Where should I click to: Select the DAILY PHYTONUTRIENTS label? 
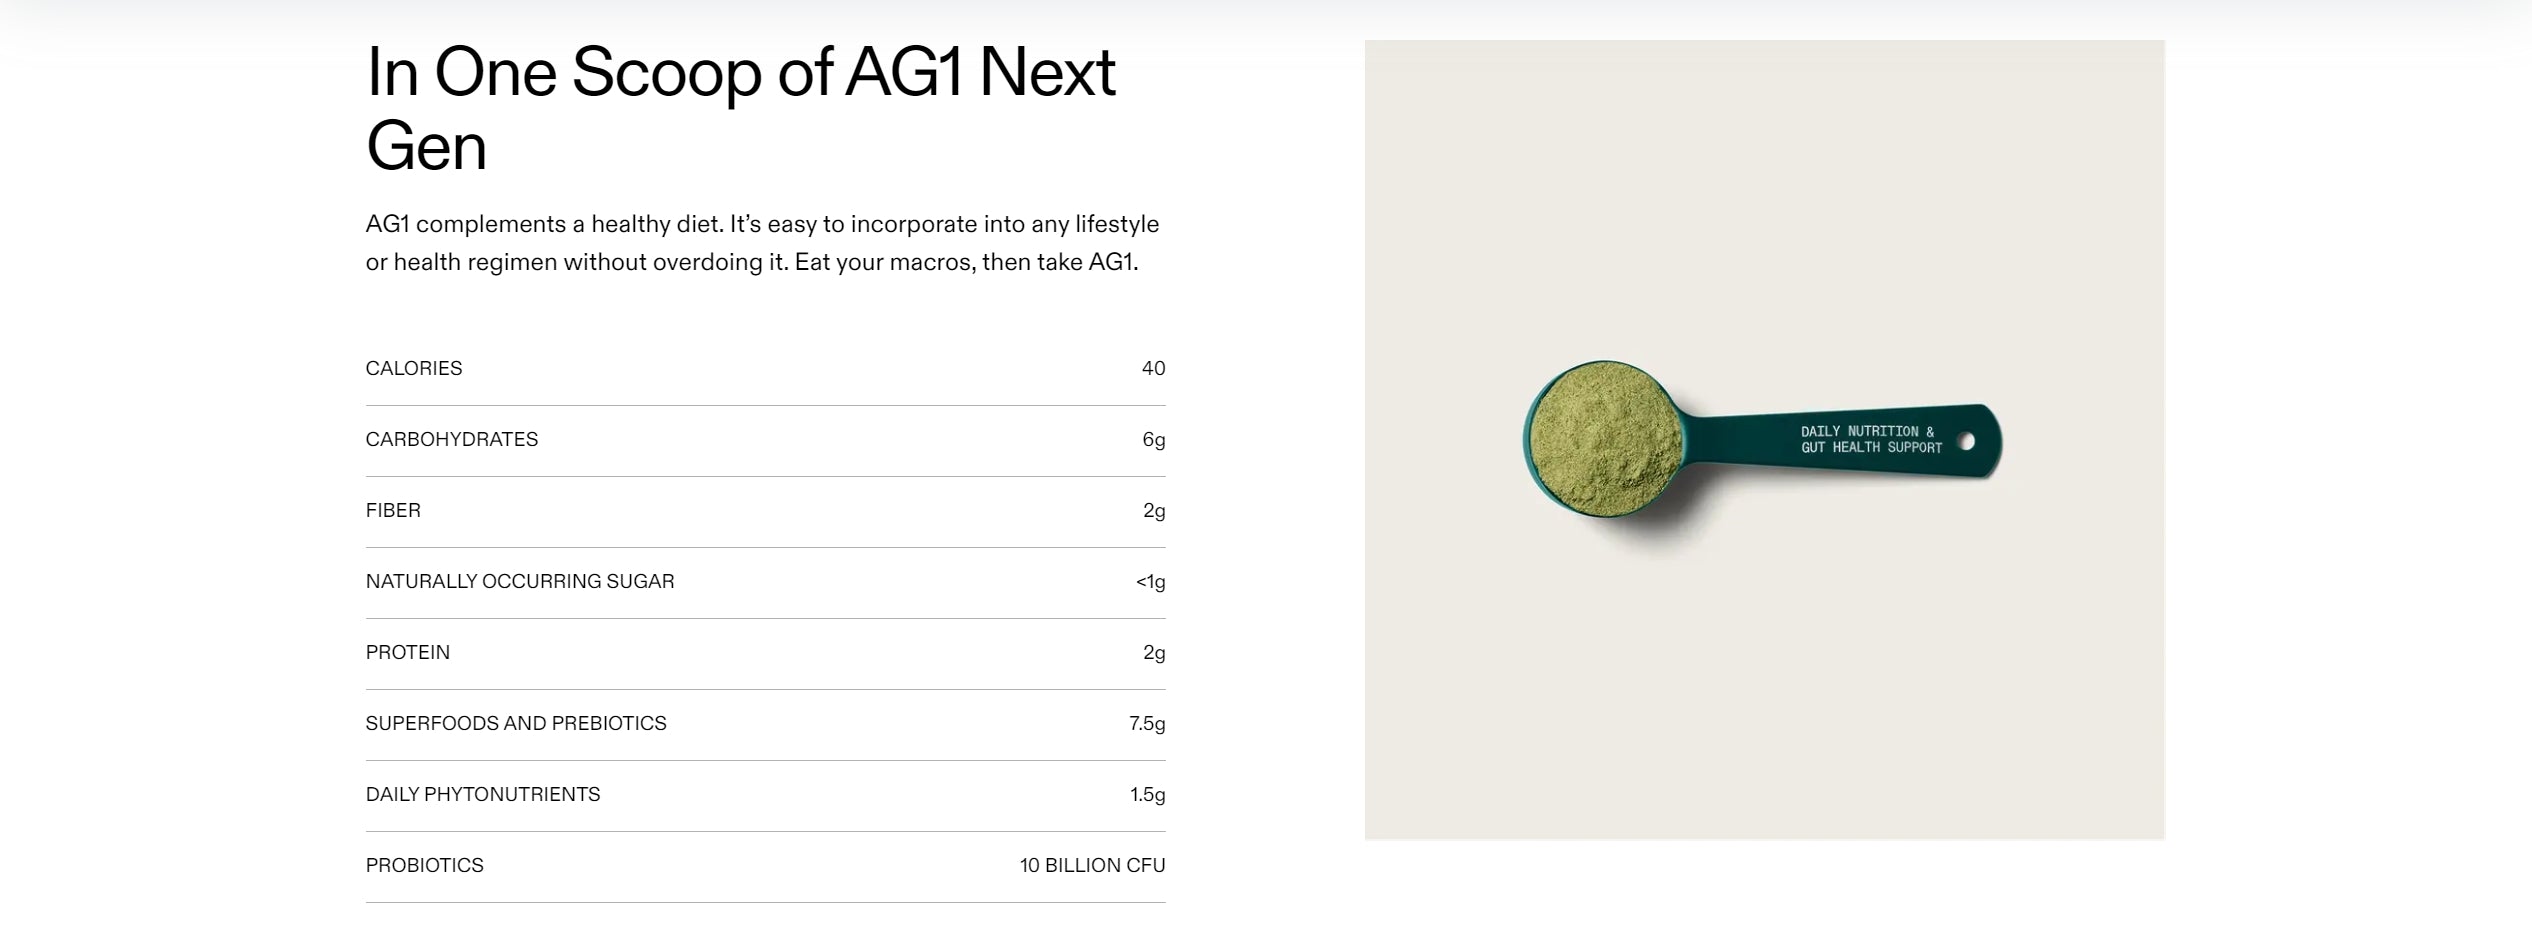(x=483, y=794)
